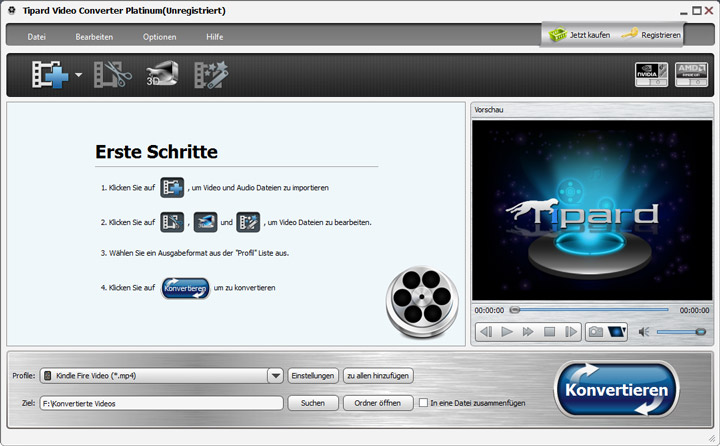720x446 pixels.
Task: Click next frame playback button
Action: (570, 332)
